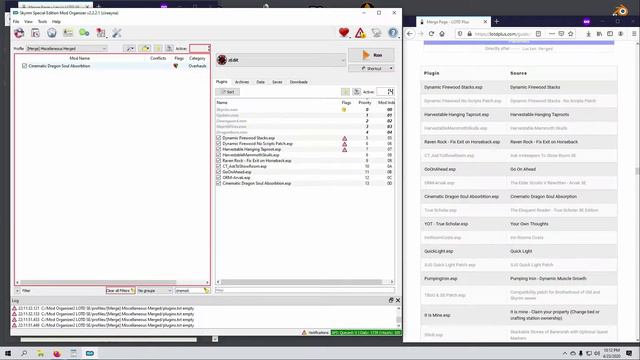This screenshot has width=640, height=360.
Task: Switch to the Archives tab
Action: [x=242, y=82]
